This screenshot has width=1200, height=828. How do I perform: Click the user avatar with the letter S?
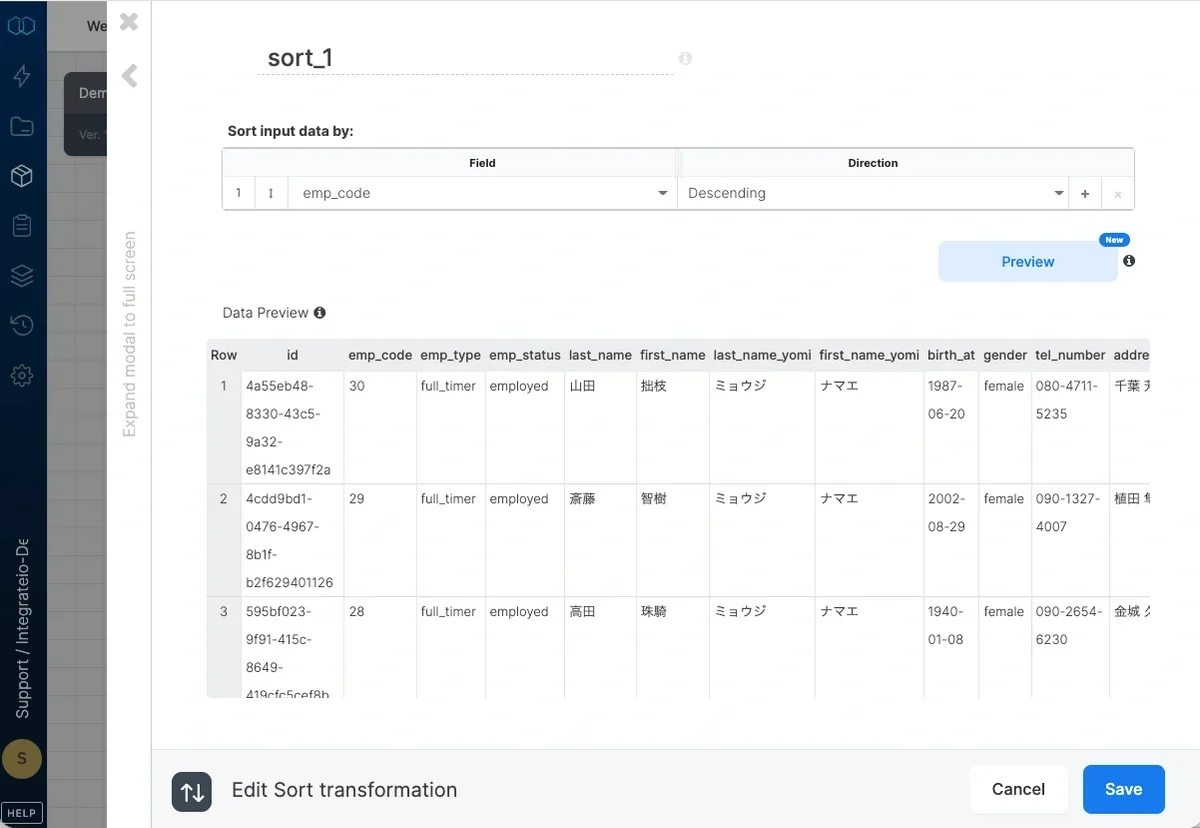pos(22,759)
